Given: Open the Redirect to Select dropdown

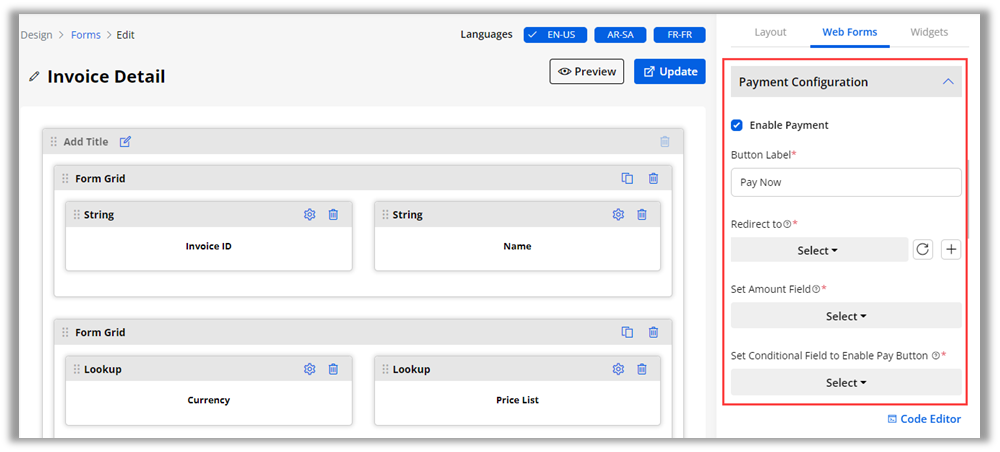Looking at the screenshot, I should (818, 250).
